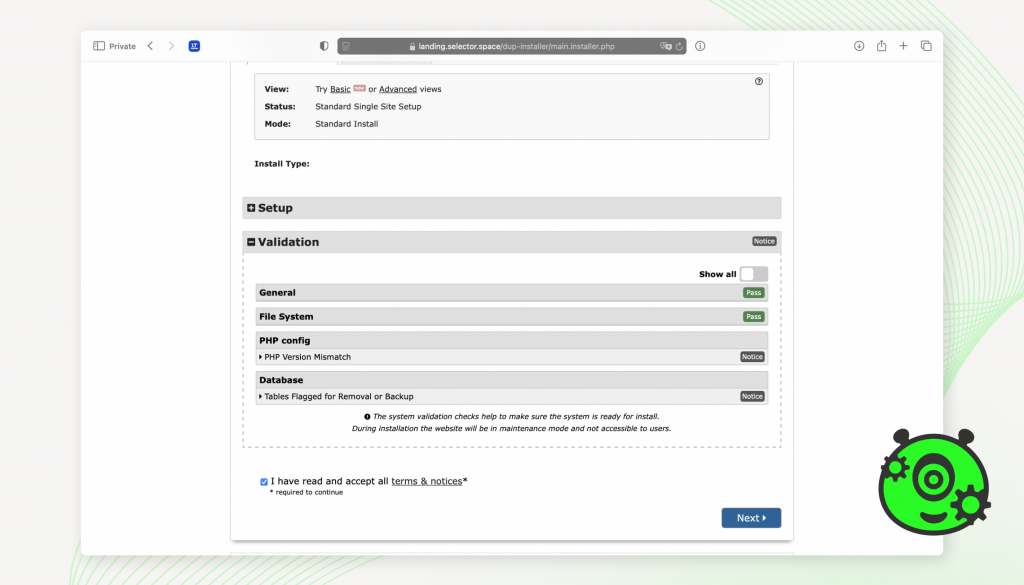Switch to the Basic view
Viewport: 1024px width, 585px height.
click(x=340, y=89)
